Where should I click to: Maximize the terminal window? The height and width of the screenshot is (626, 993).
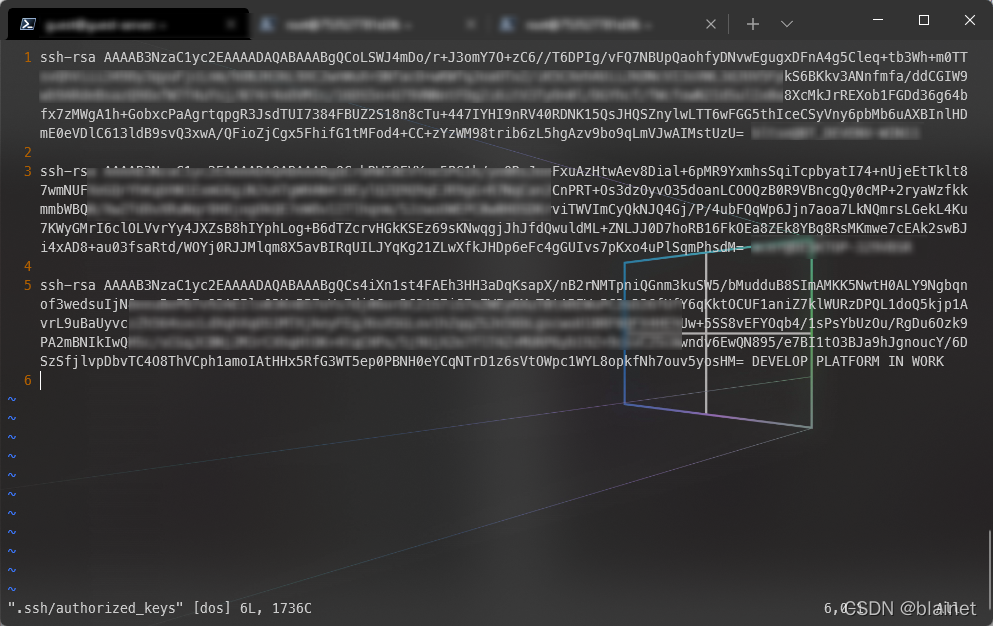924,20
